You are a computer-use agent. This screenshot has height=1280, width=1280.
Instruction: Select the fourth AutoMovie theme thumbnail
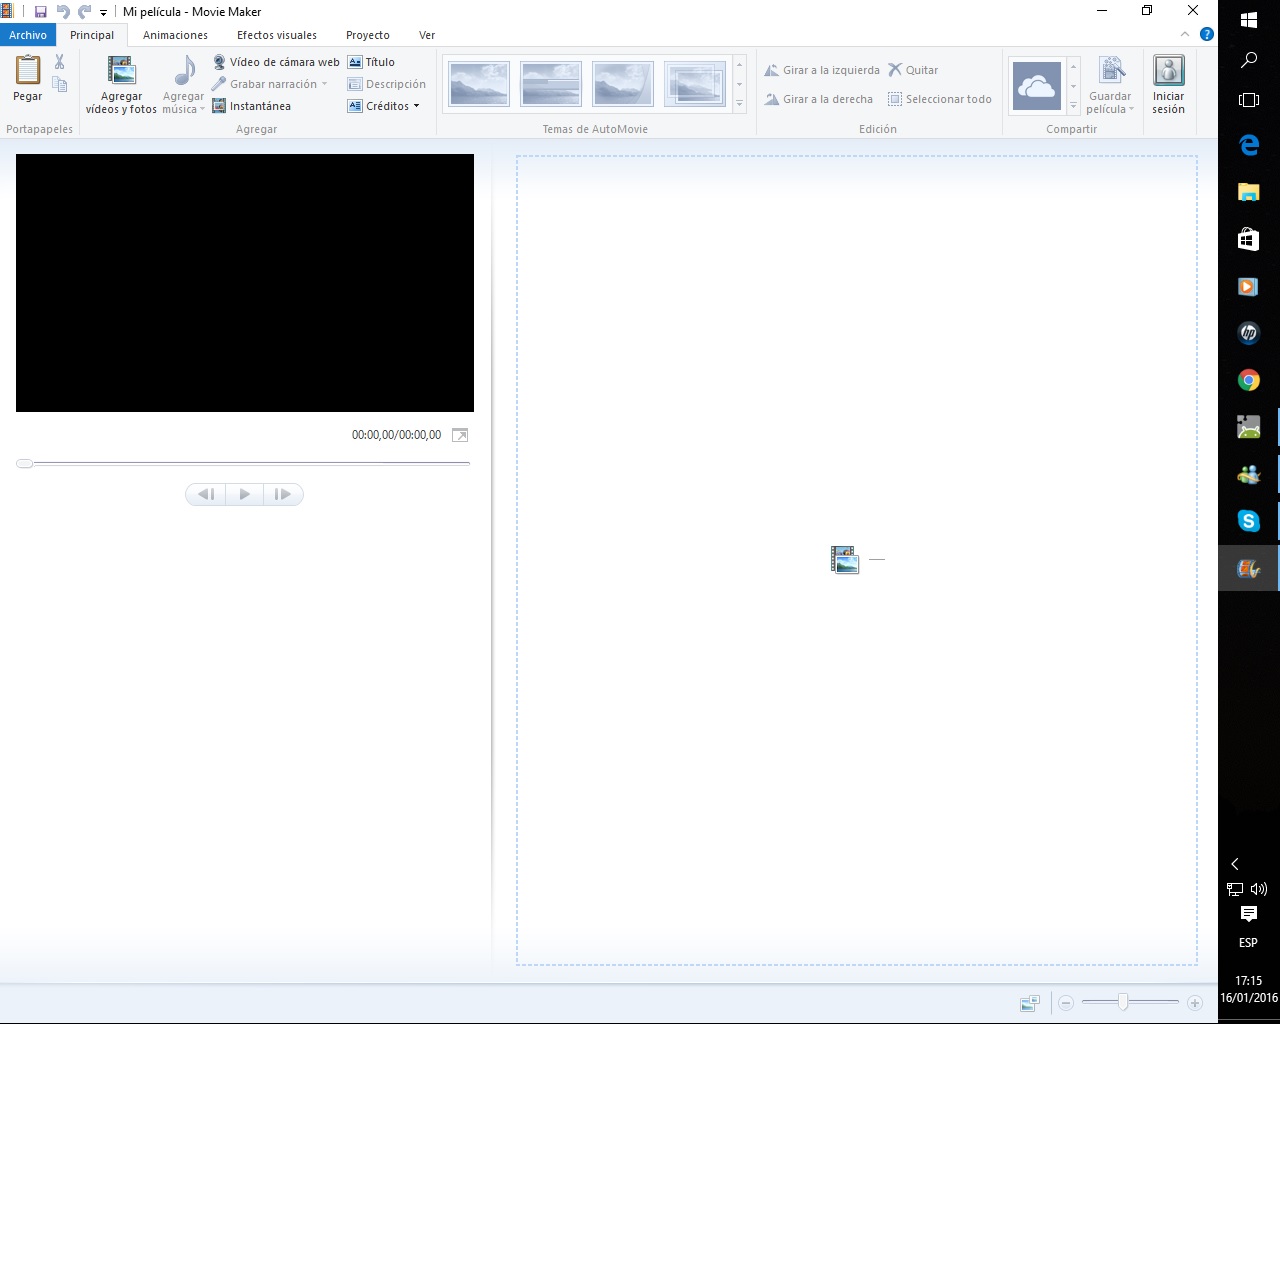click(x=695, y=84)
